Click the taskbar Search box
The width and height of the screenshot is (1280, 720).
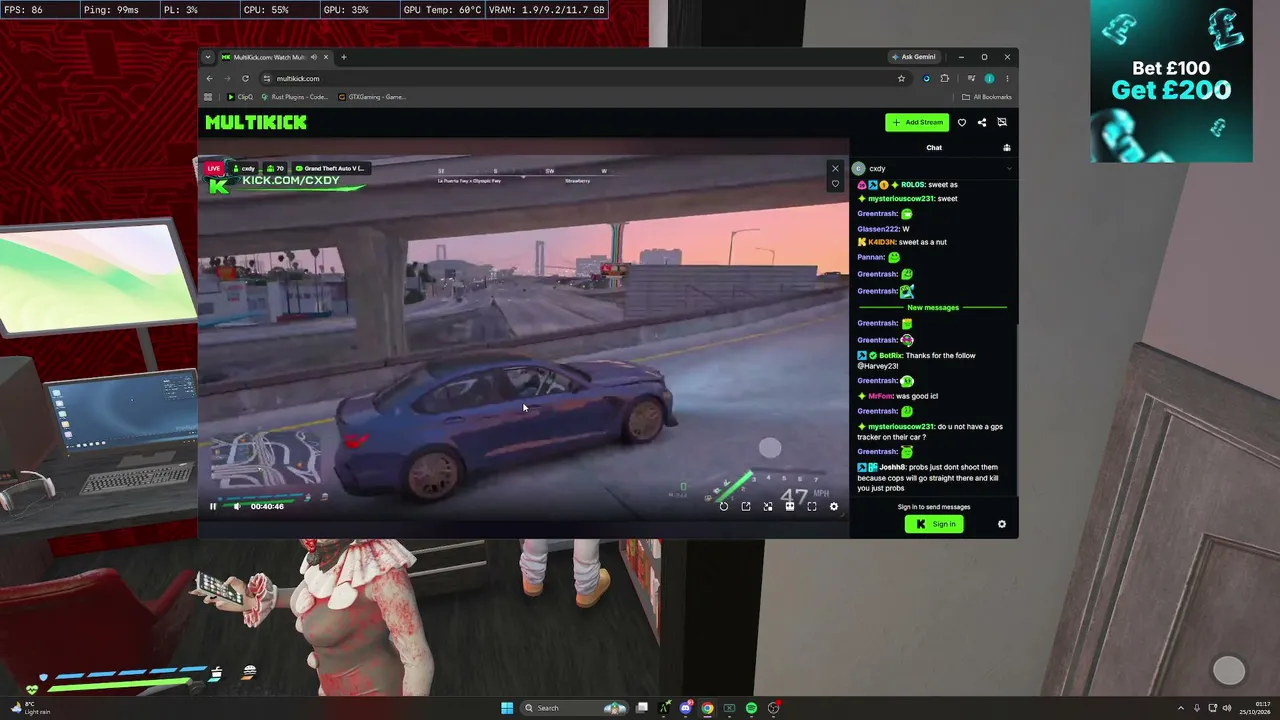(574, 708)
